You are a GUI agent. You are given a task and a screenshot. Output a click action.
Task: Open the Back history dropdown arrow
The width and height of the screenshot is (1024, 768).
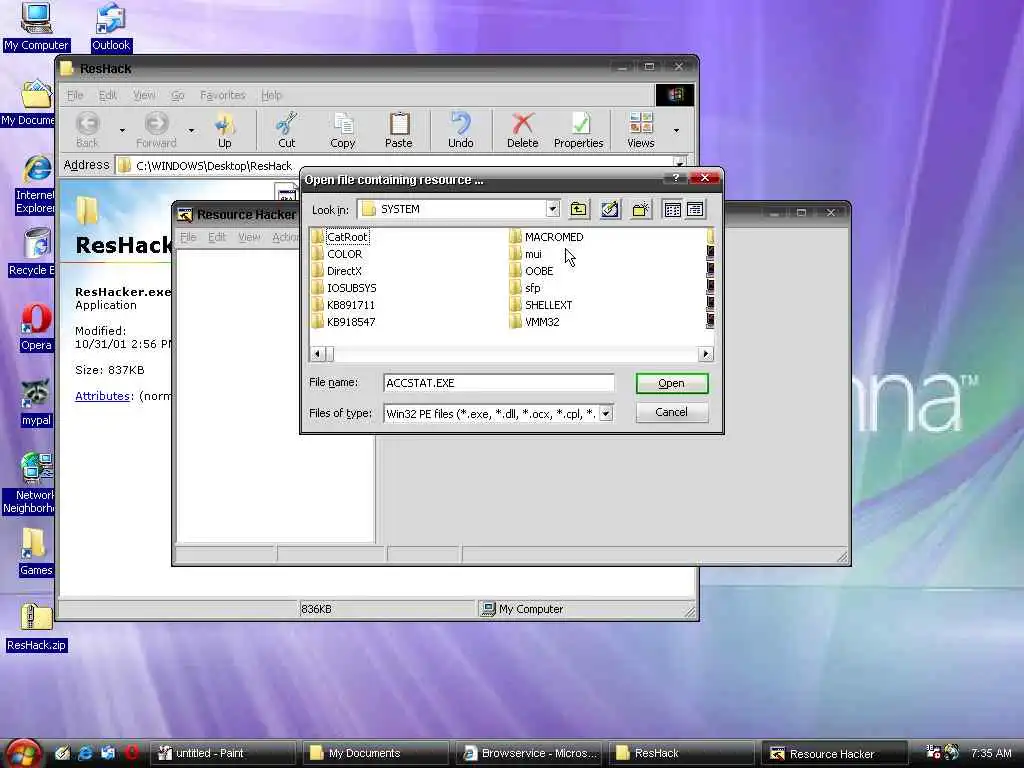pyautogui.click(x=122, y=130)
